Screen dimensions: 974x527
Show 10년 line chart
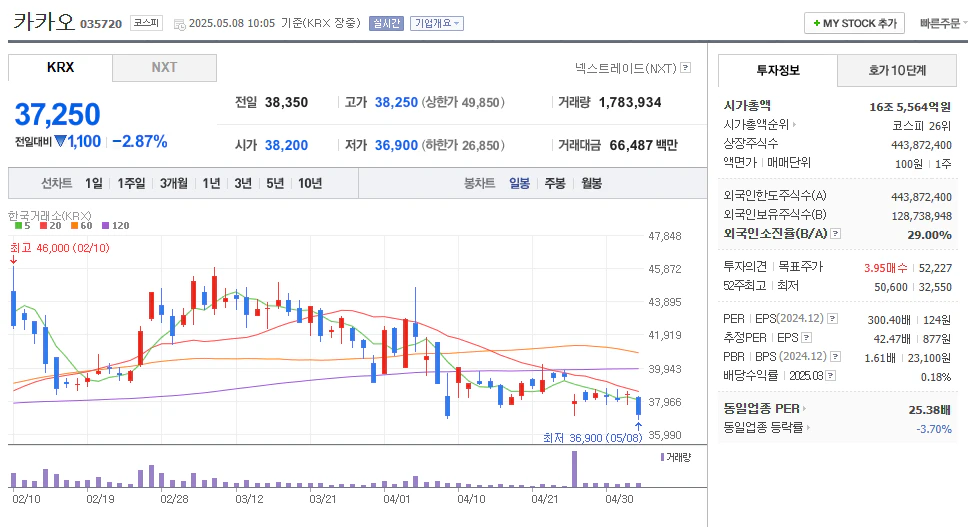pos(310,183)
